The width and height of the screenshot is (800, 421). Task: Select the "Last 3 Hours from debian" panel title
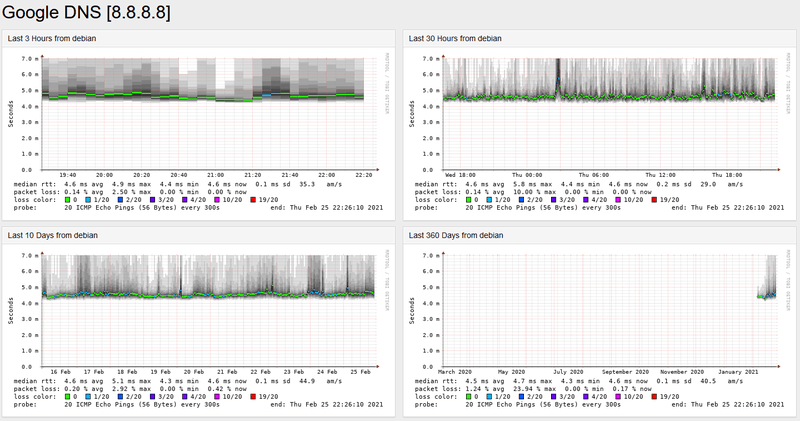click(x=52, y=38)
